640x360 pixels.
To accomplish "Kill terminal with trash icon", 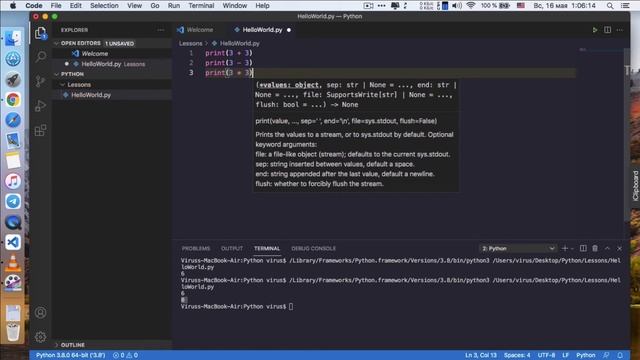I will point(595,248).
